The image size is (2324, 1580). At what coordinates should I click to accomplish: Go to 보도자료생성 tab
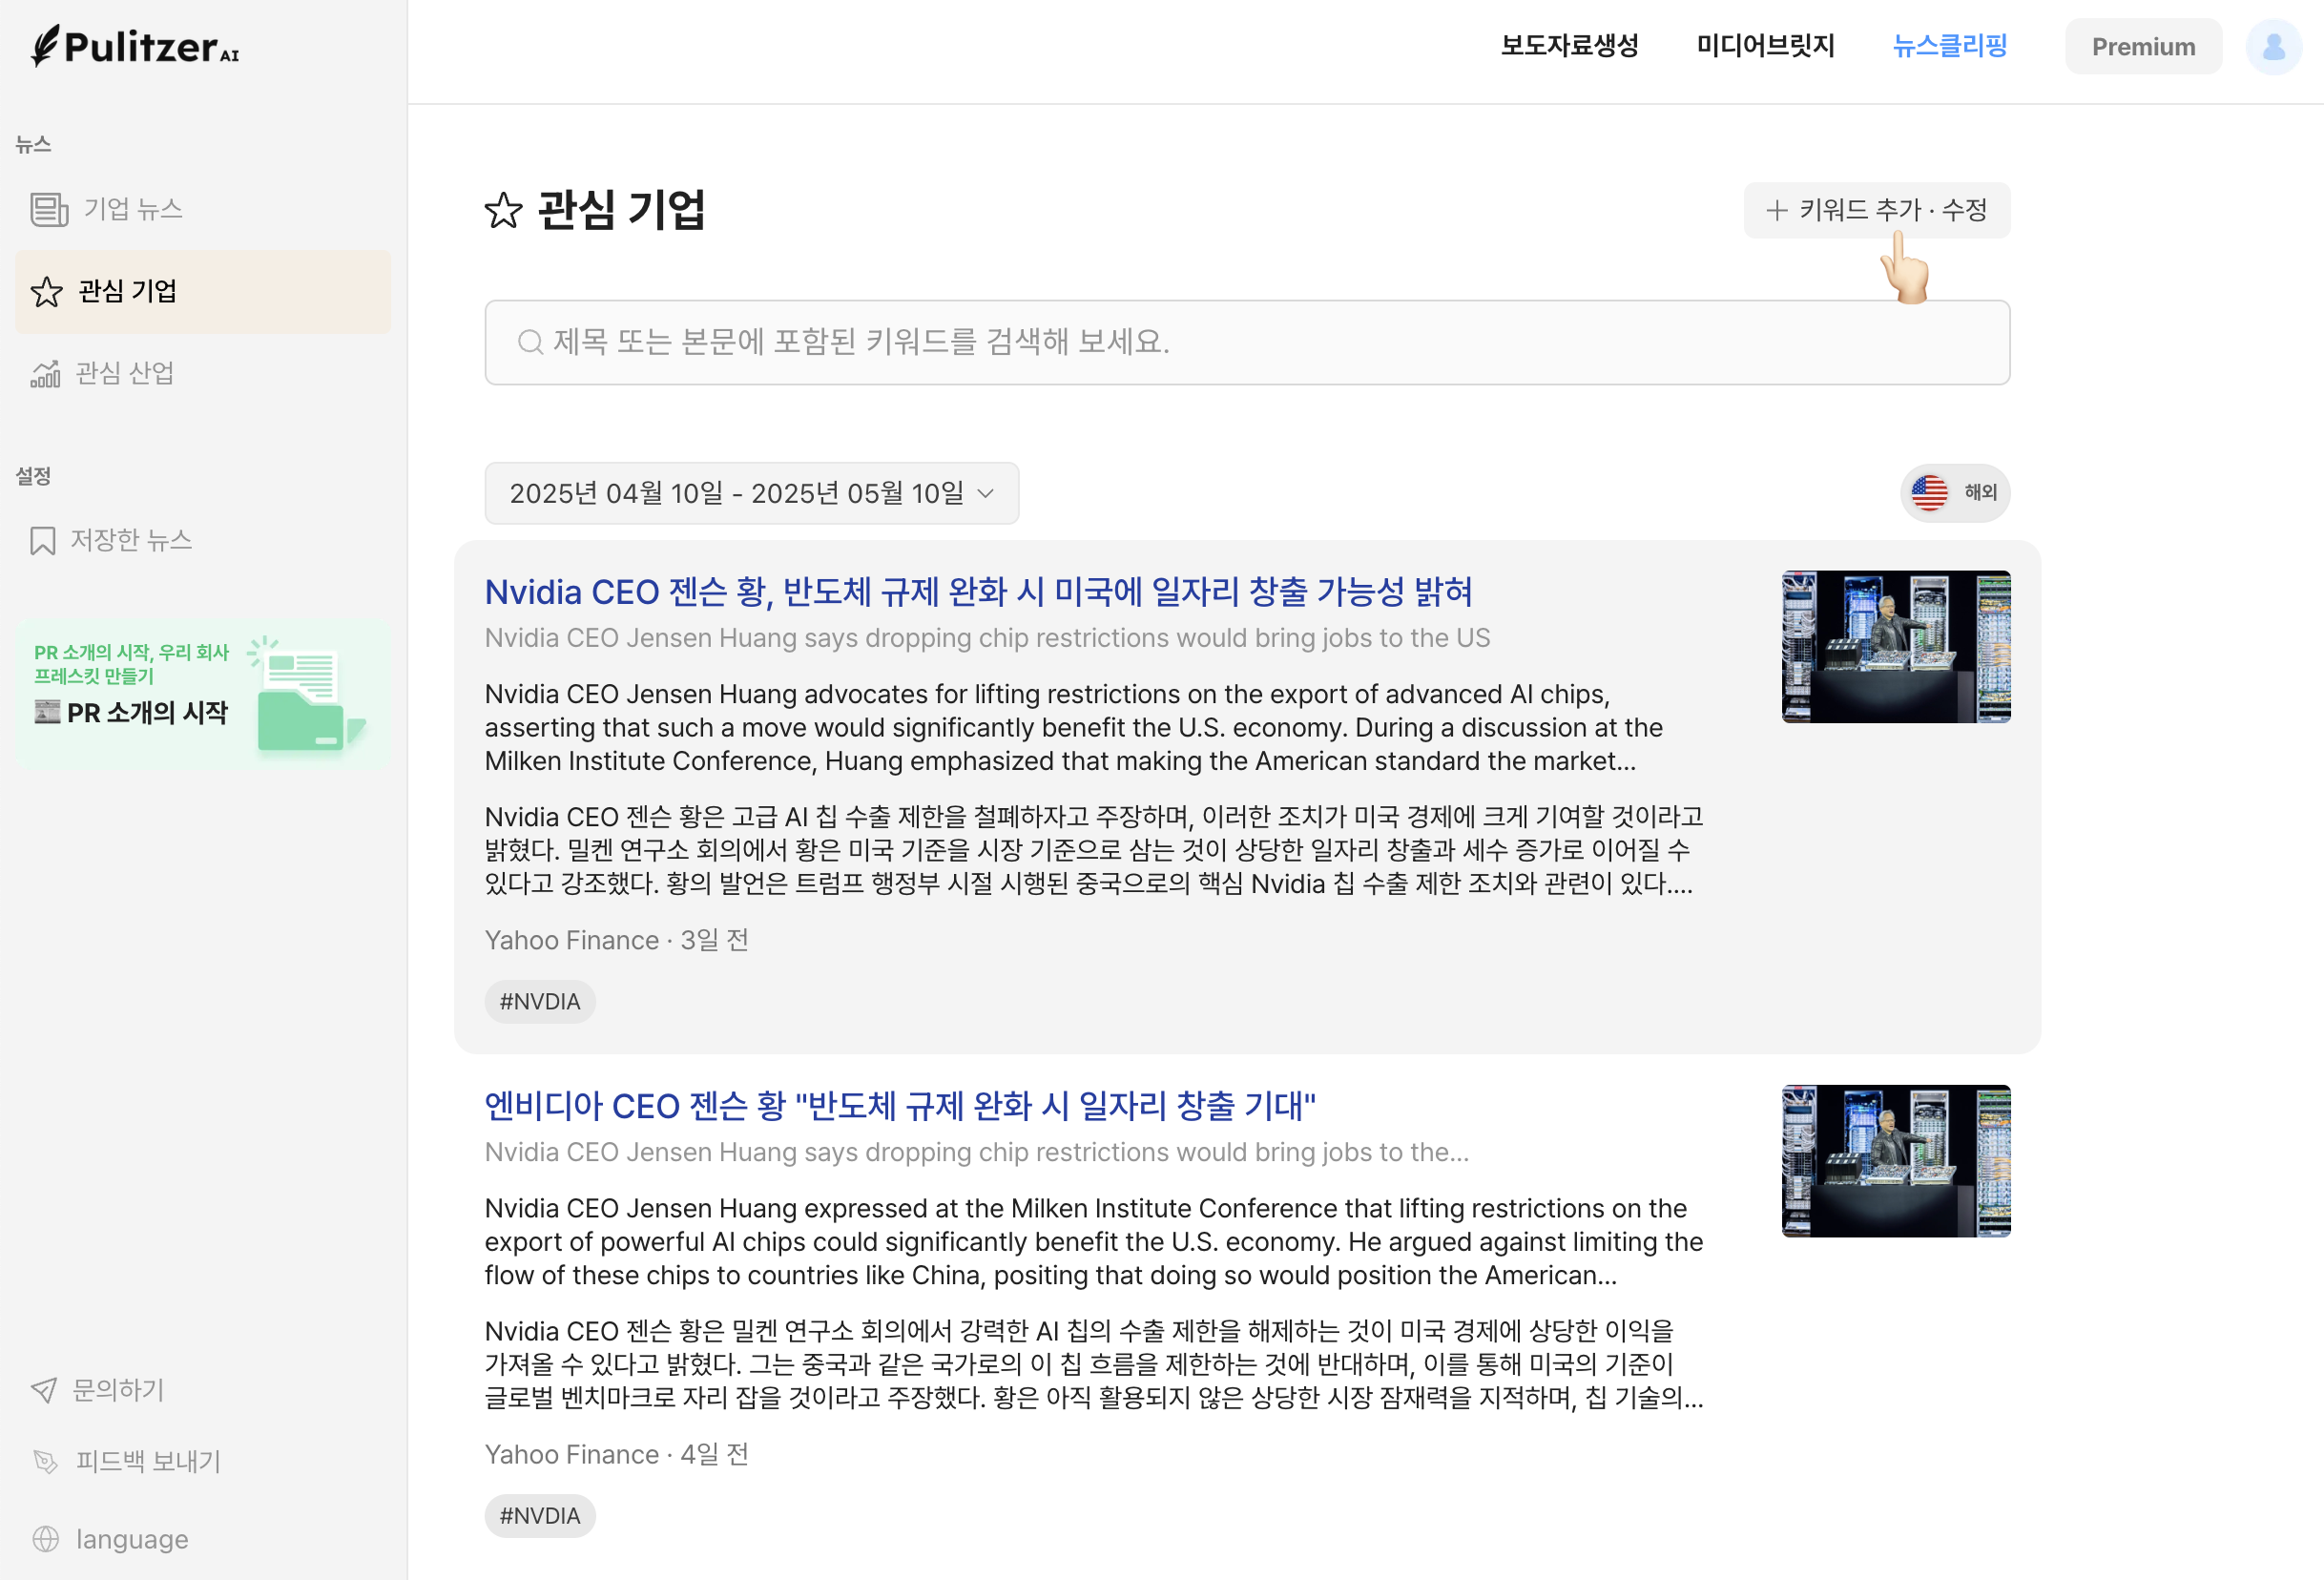click(1569, 46)
